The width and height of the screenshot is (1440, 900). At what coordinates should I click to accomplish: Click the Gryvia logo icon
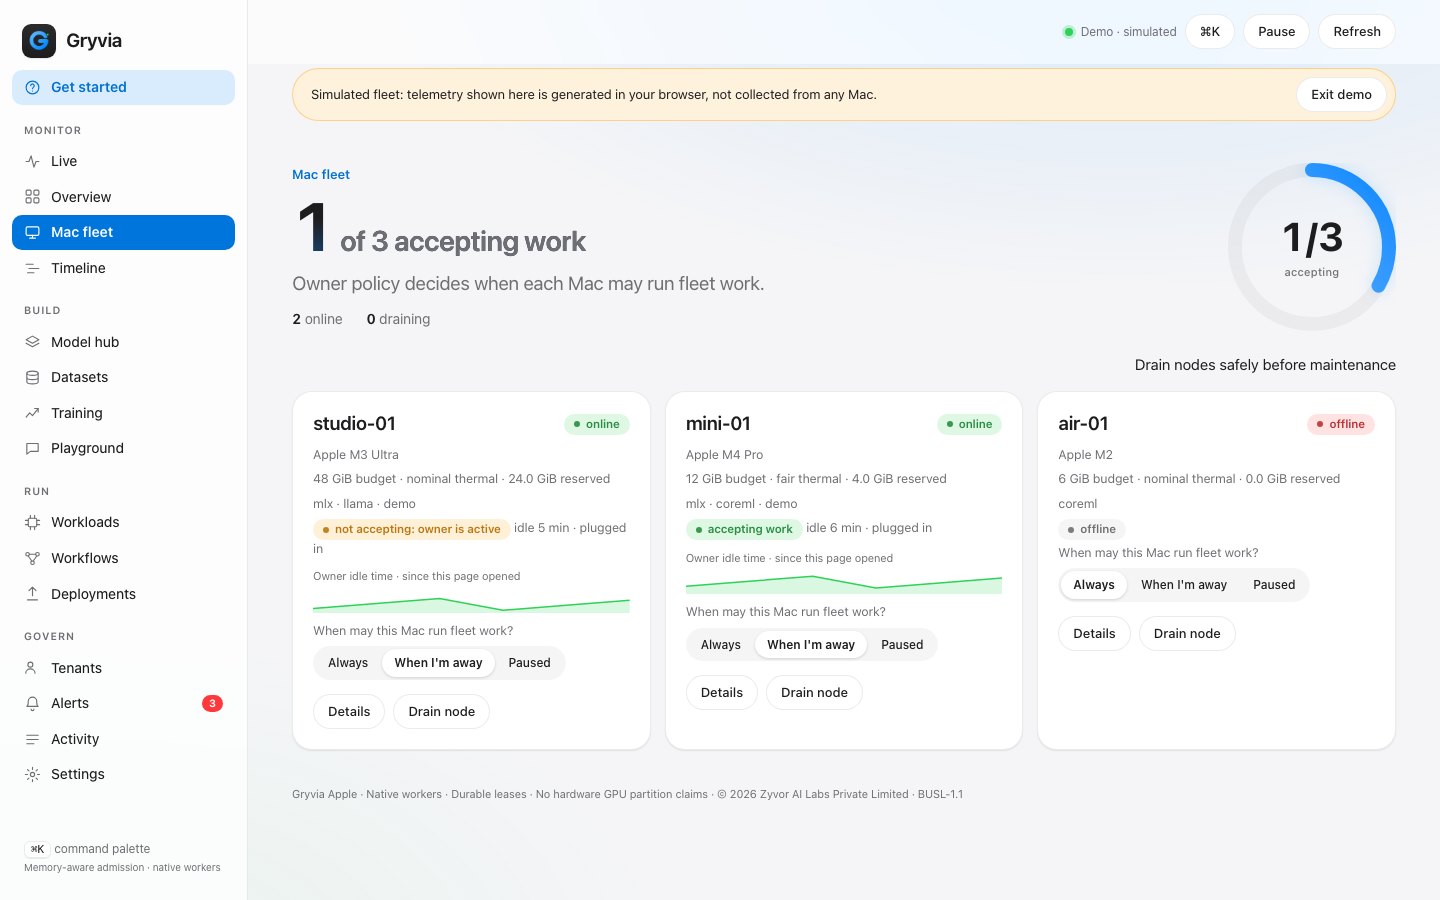tap(39, 41)
